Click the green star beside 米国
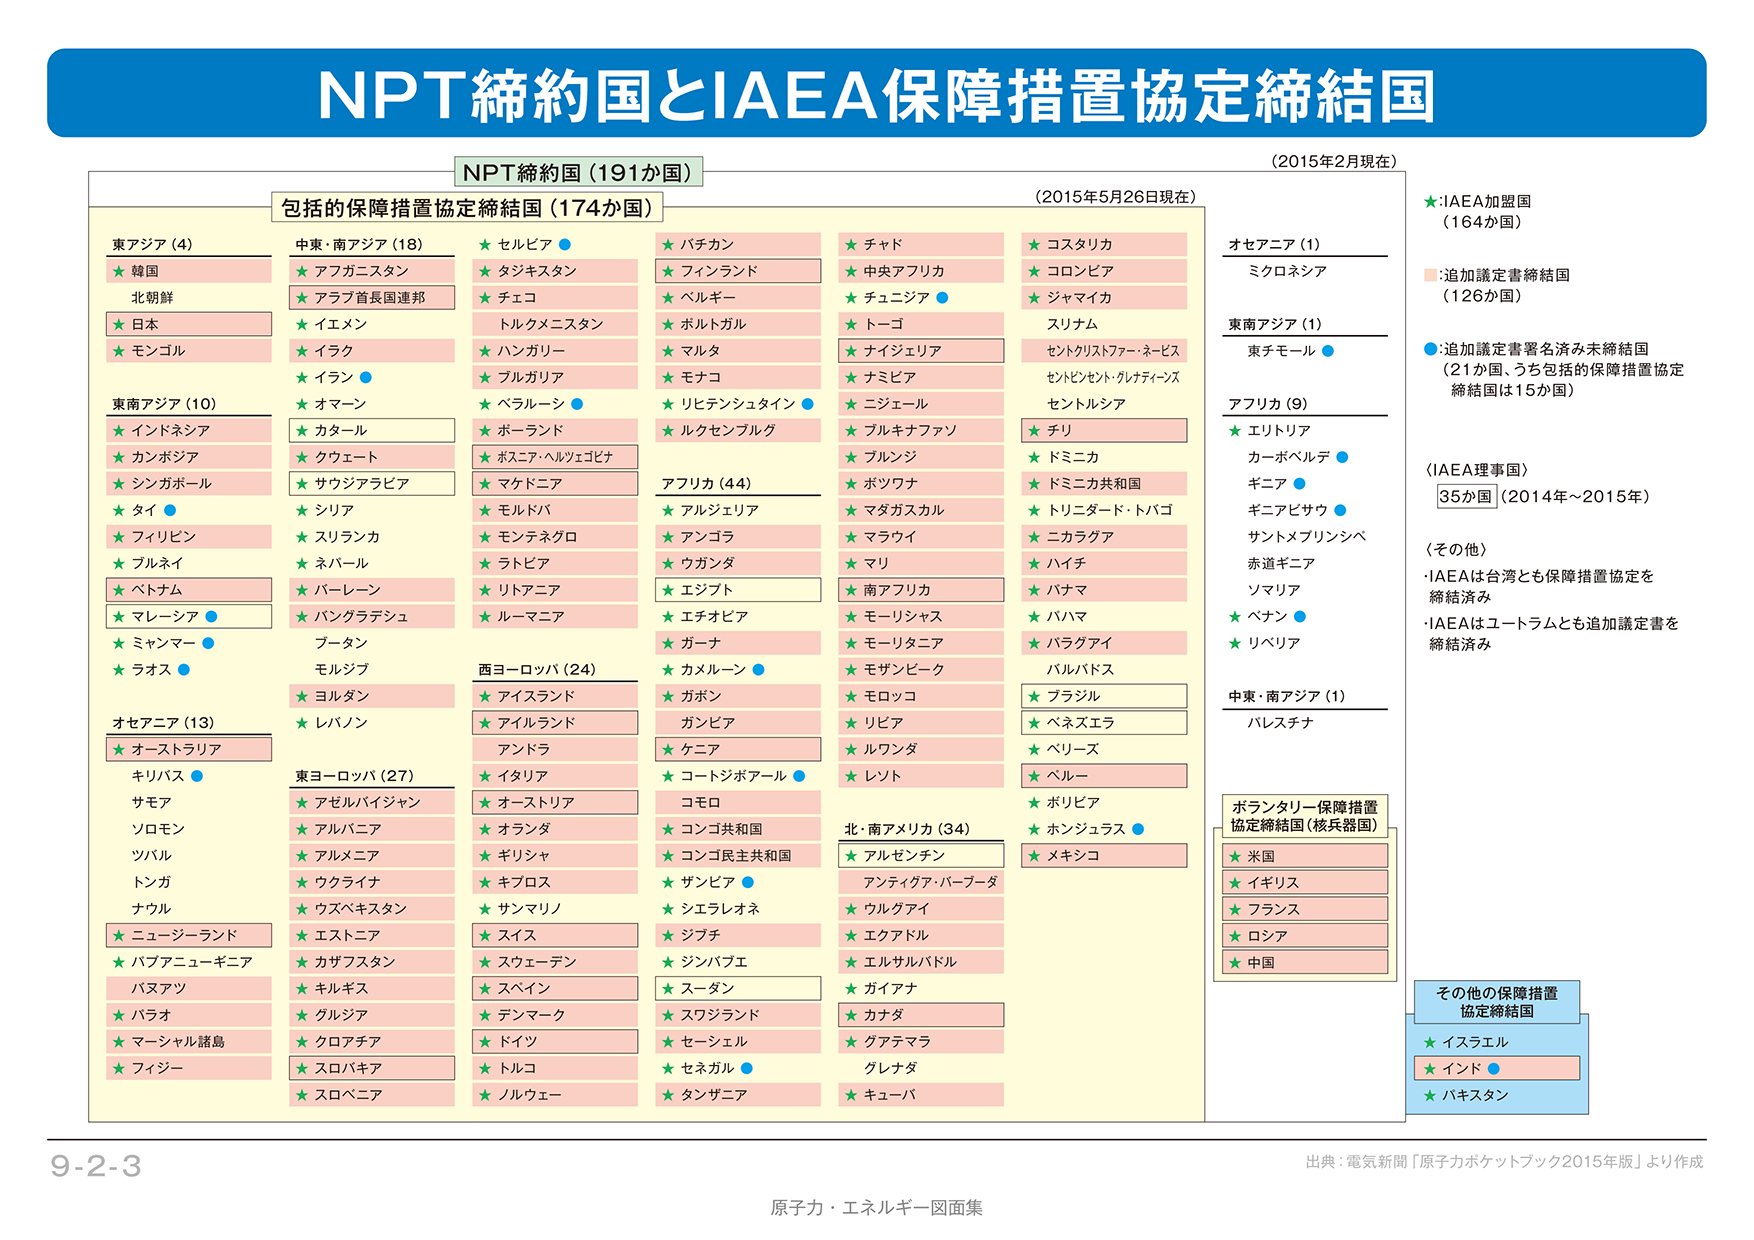The height and width of the screenshot is (1240, 1754). coord(1235,856)
